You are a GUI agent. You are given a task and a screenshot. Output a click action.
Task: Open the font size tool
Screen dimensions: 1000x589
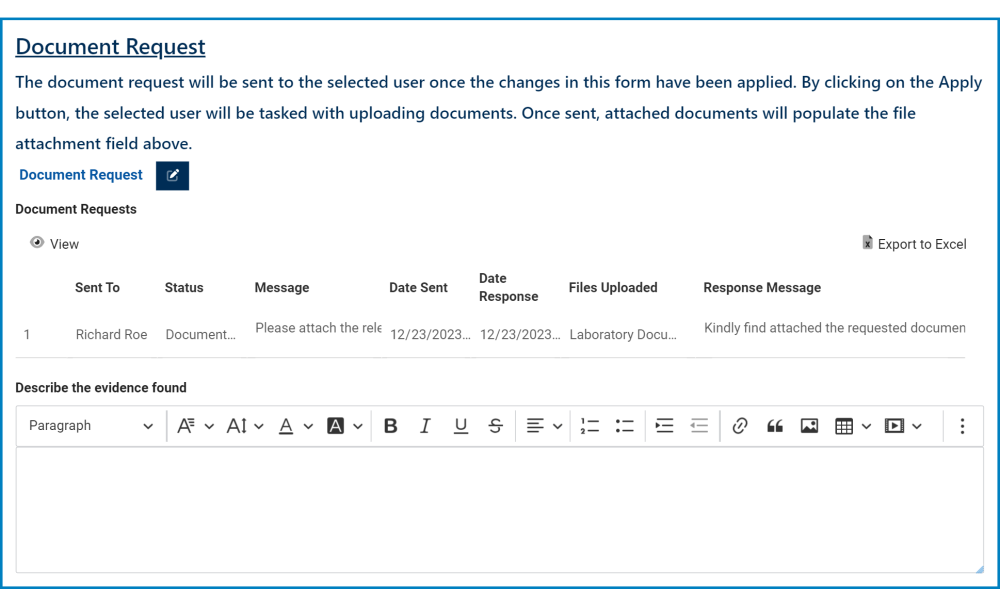237,426
